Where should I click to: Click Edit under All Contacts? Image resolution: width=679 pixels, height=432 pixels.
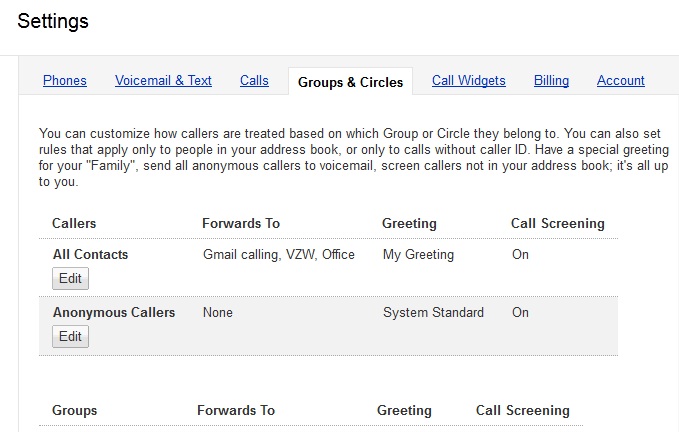tap(70, 278)
